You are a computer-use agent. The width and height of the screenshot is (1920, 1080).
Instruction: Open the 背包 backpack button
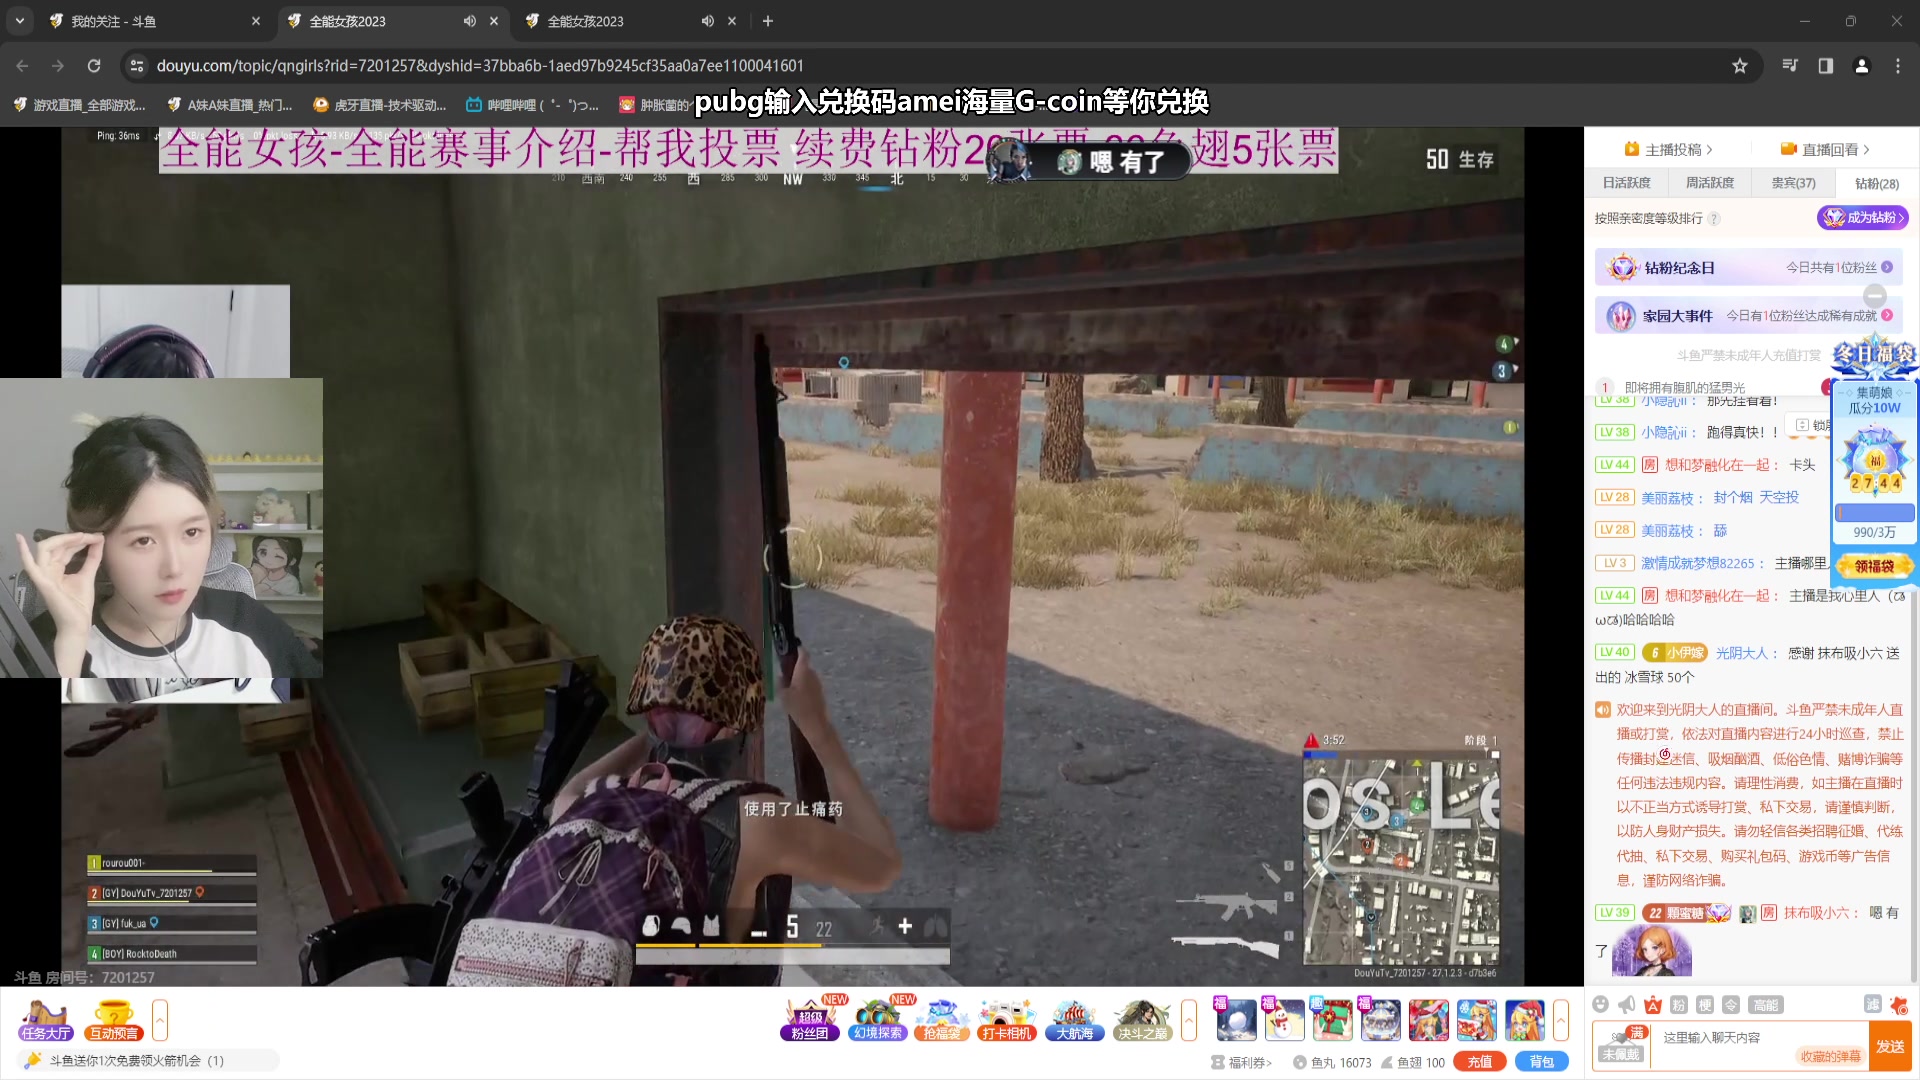click(x=1542, y=1062)
